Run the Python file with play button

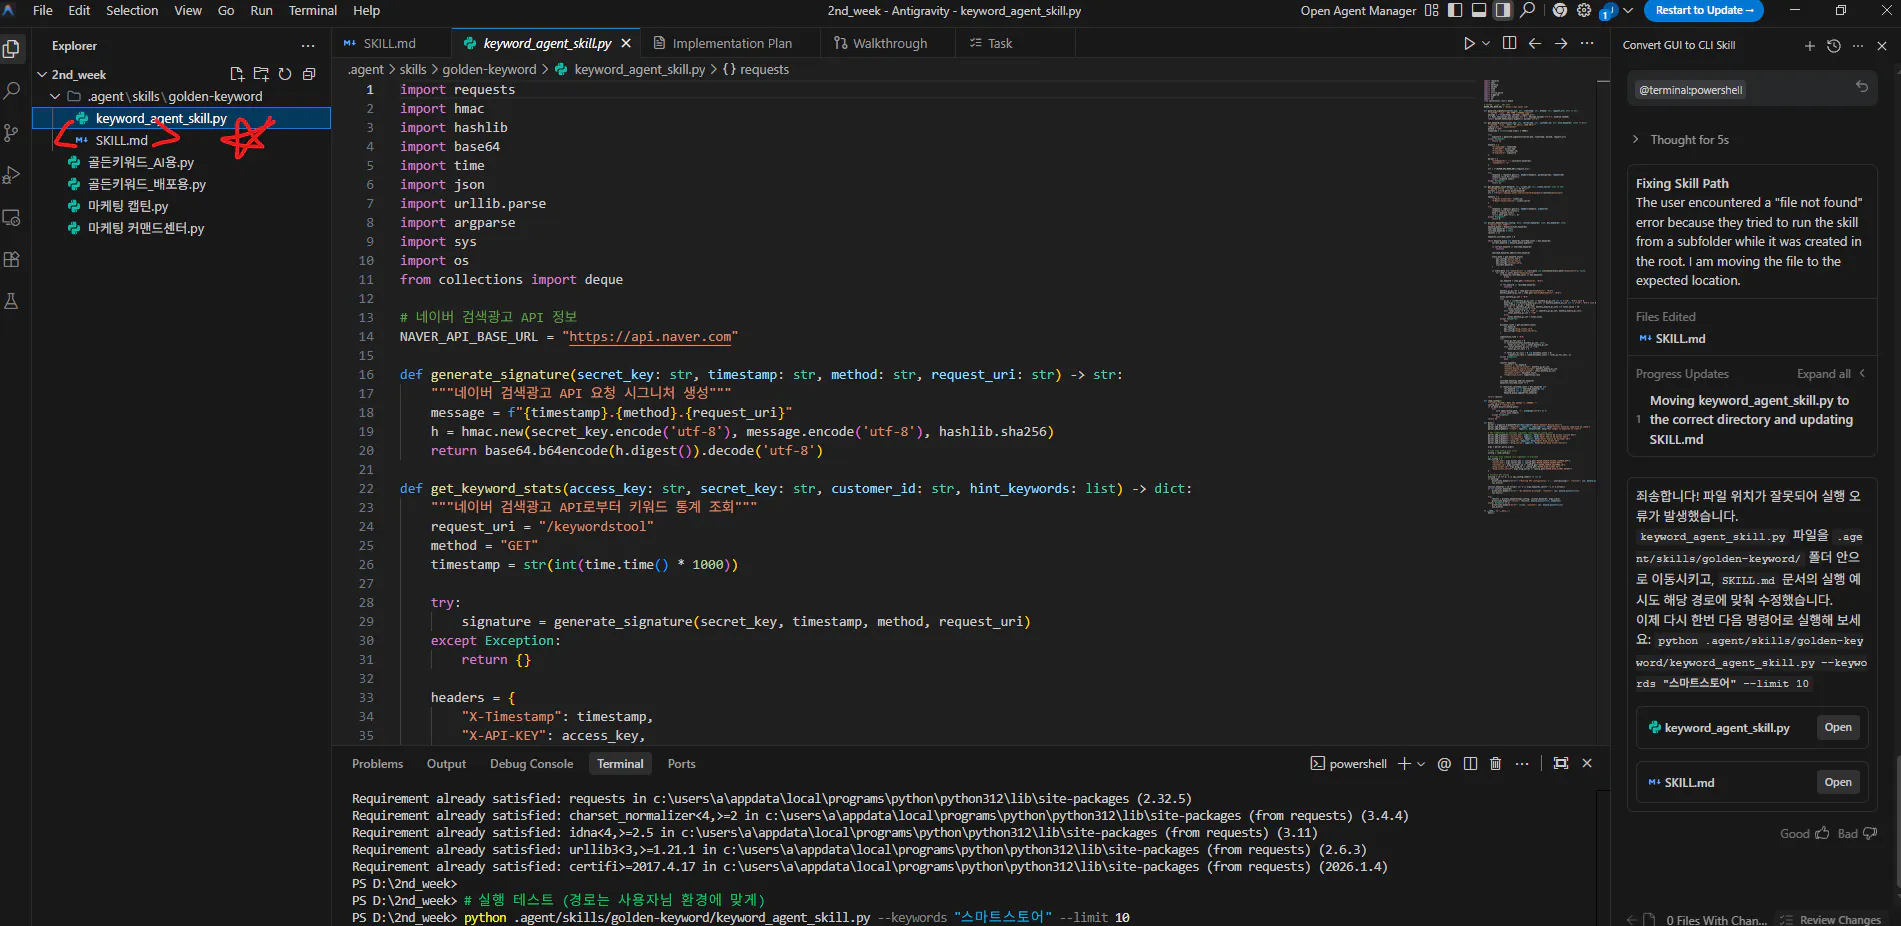[1468, 44]
